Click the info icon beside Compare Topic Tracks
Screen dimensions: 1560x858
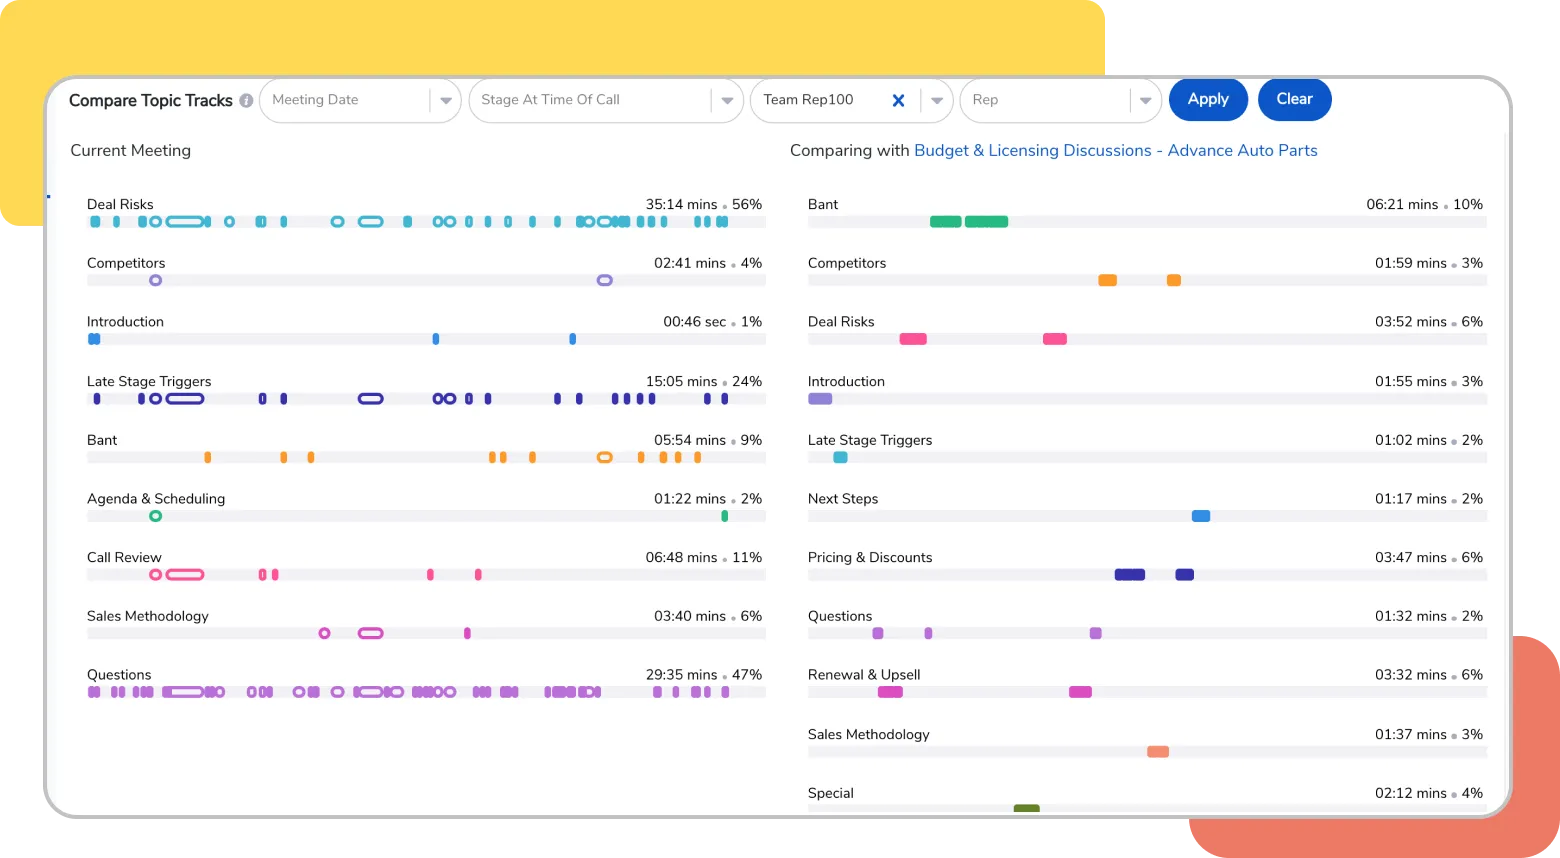[246, 101]
